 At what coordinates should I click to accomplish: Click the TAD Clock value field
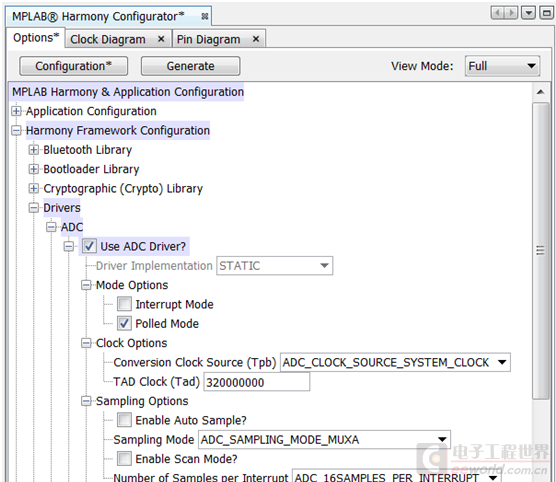[256, 382]
